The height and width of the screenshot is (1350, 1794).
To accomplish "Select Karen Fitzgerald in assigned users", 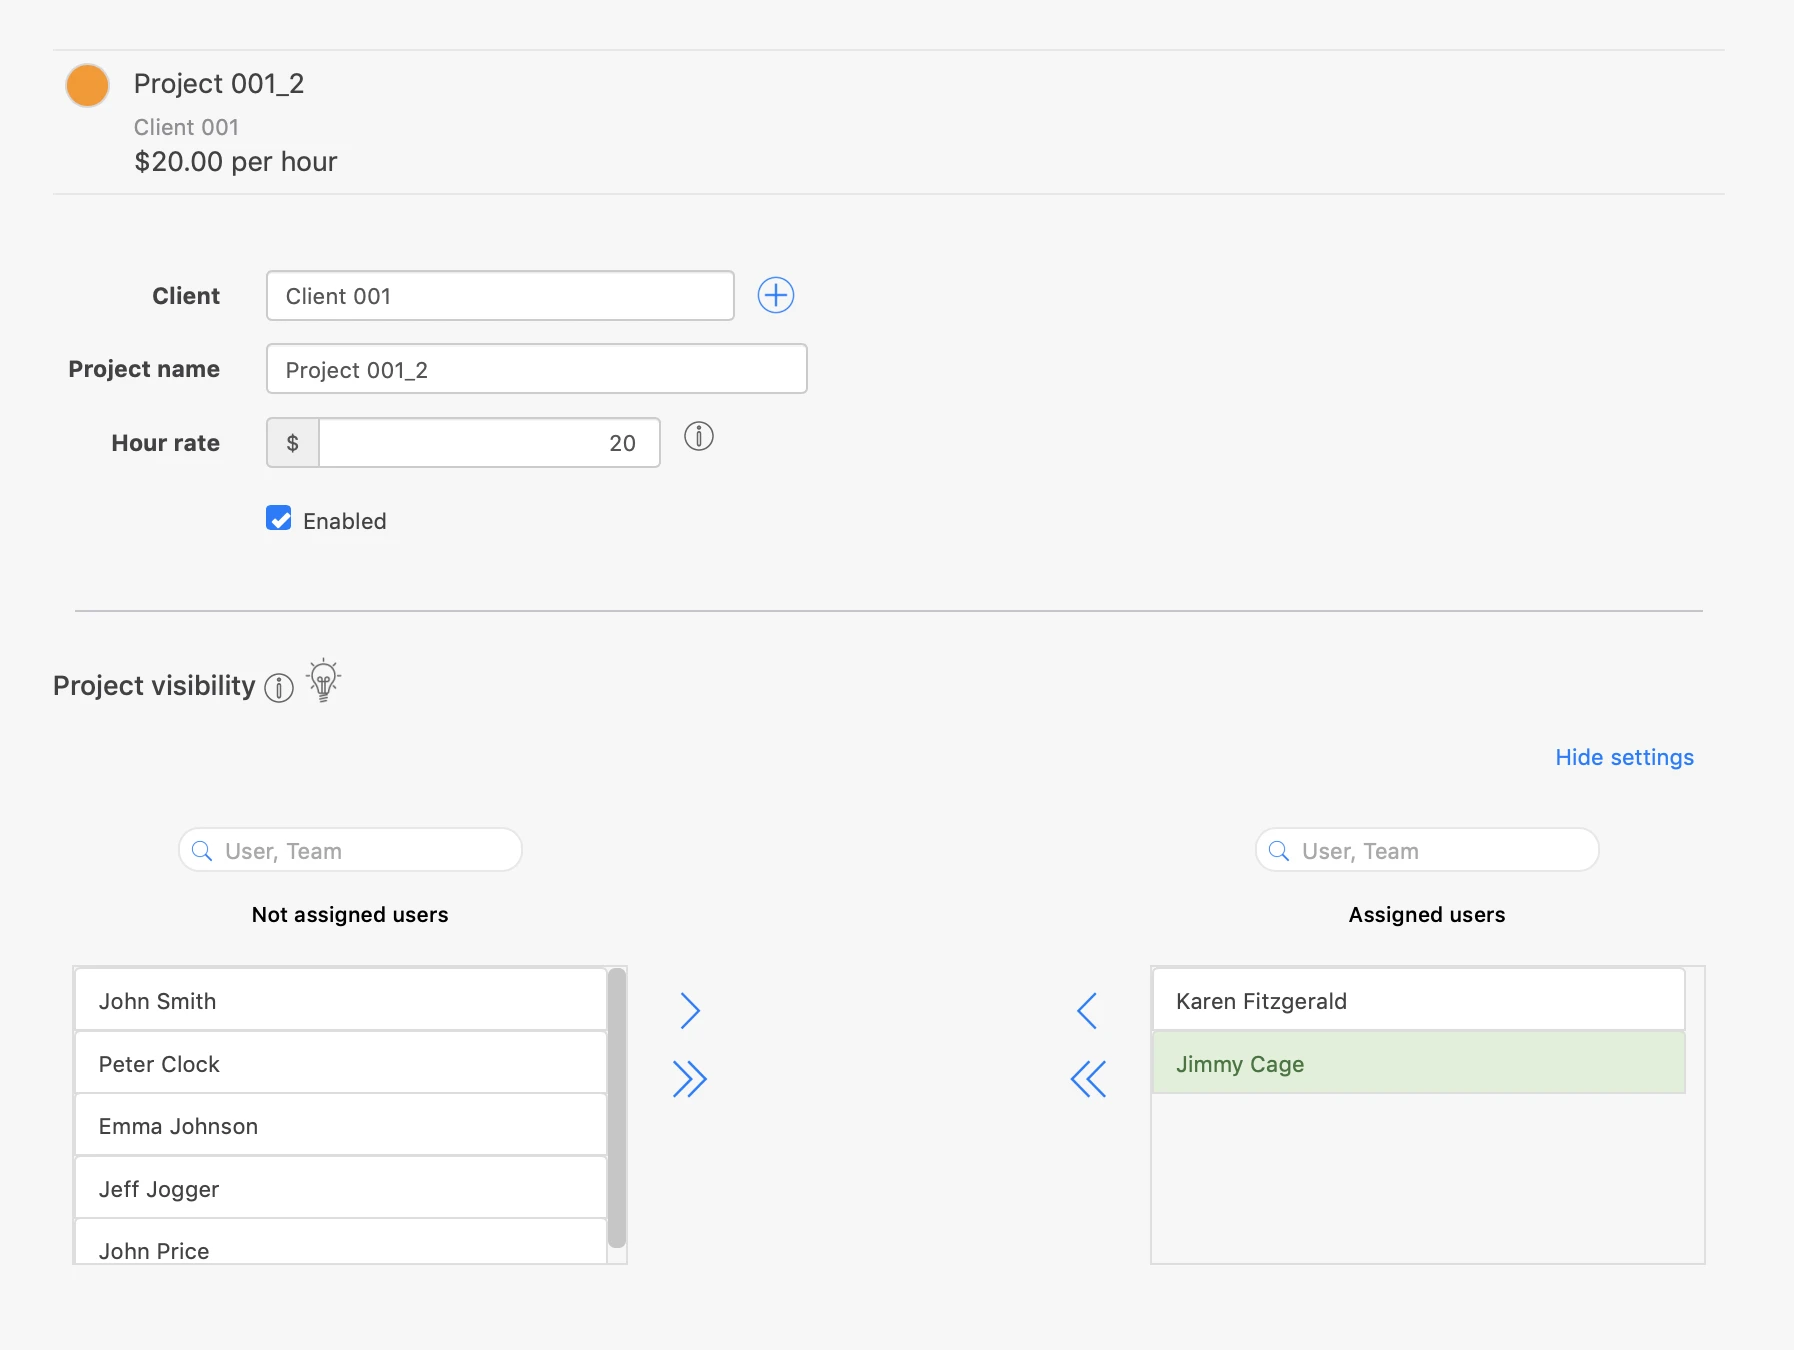I will pyautogui.click(x=1417, y=1000).
